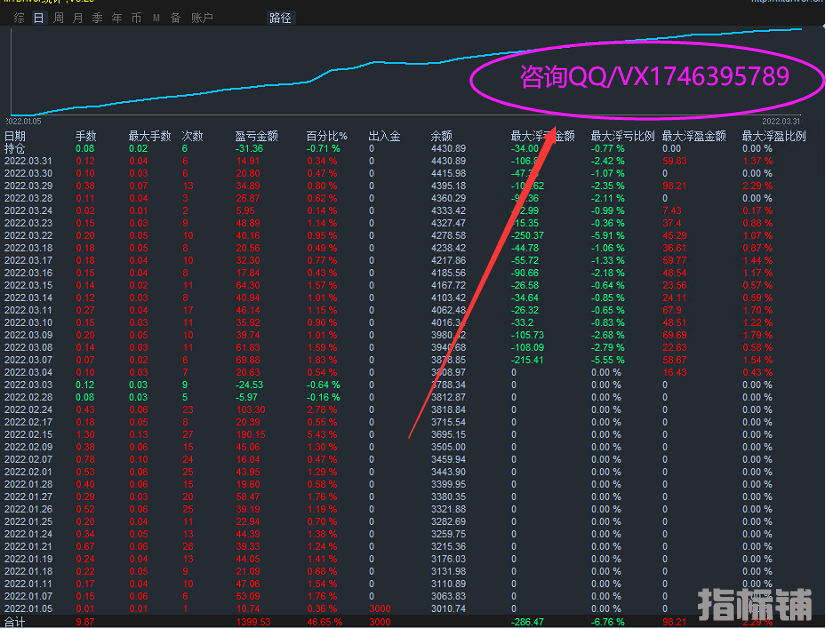
Task: Click profit amount 48.89
Action: [x=248, y=223]
